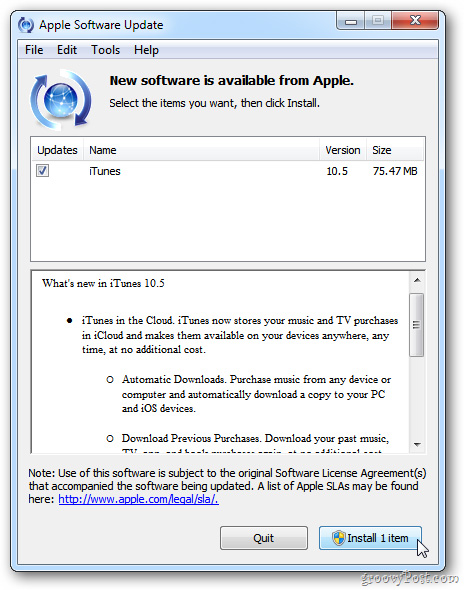This screenshot has height=590, width=464.
Task: Click 'What's new in iTunes 10.5' heading
Action: (103, 283)
